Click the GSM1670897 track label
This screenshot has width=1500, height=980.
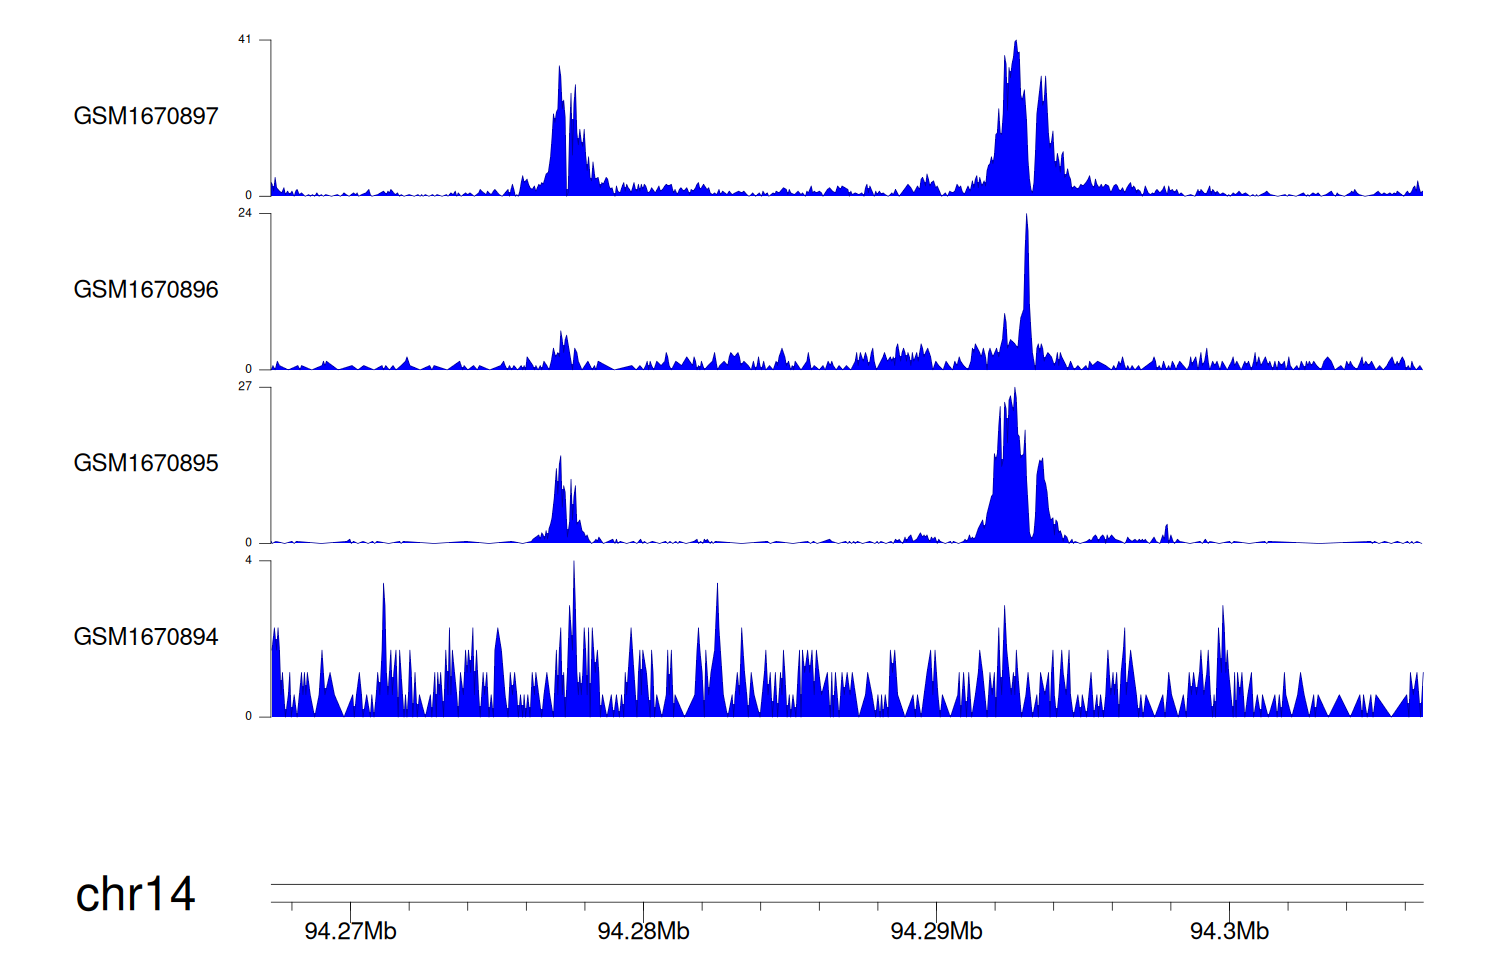coord(146,116)
